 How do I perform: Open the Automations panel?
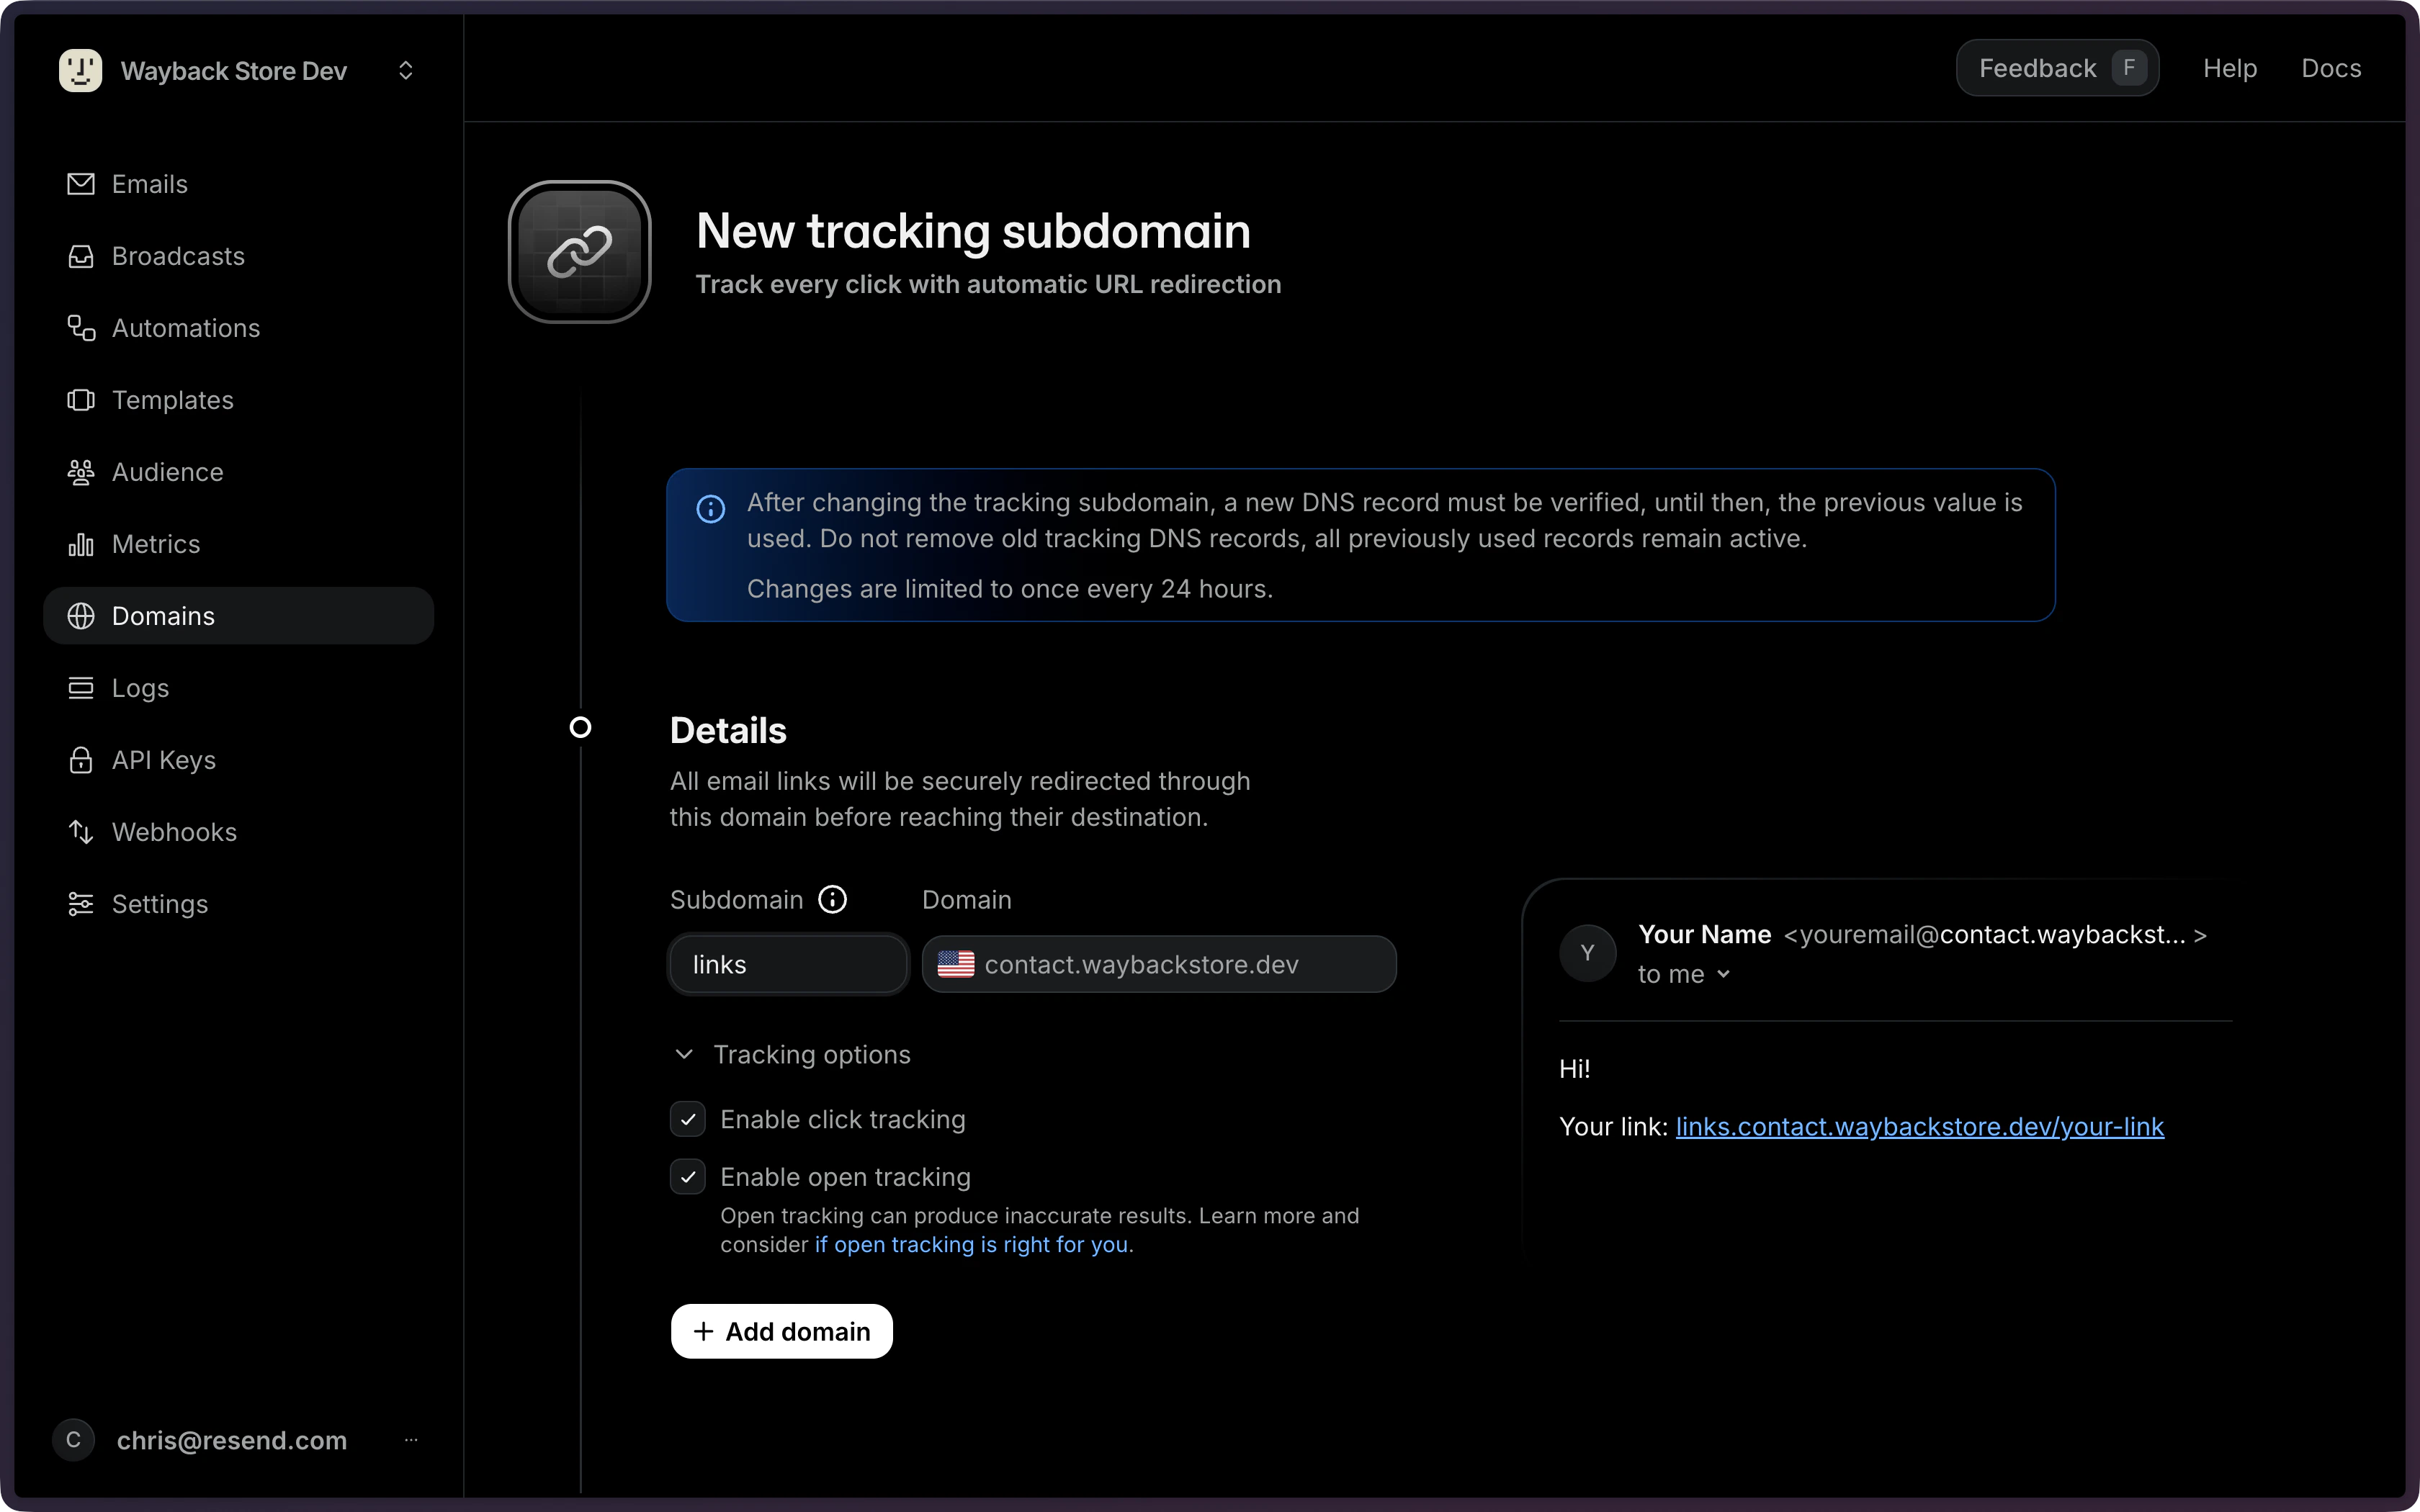click(186, 328)
